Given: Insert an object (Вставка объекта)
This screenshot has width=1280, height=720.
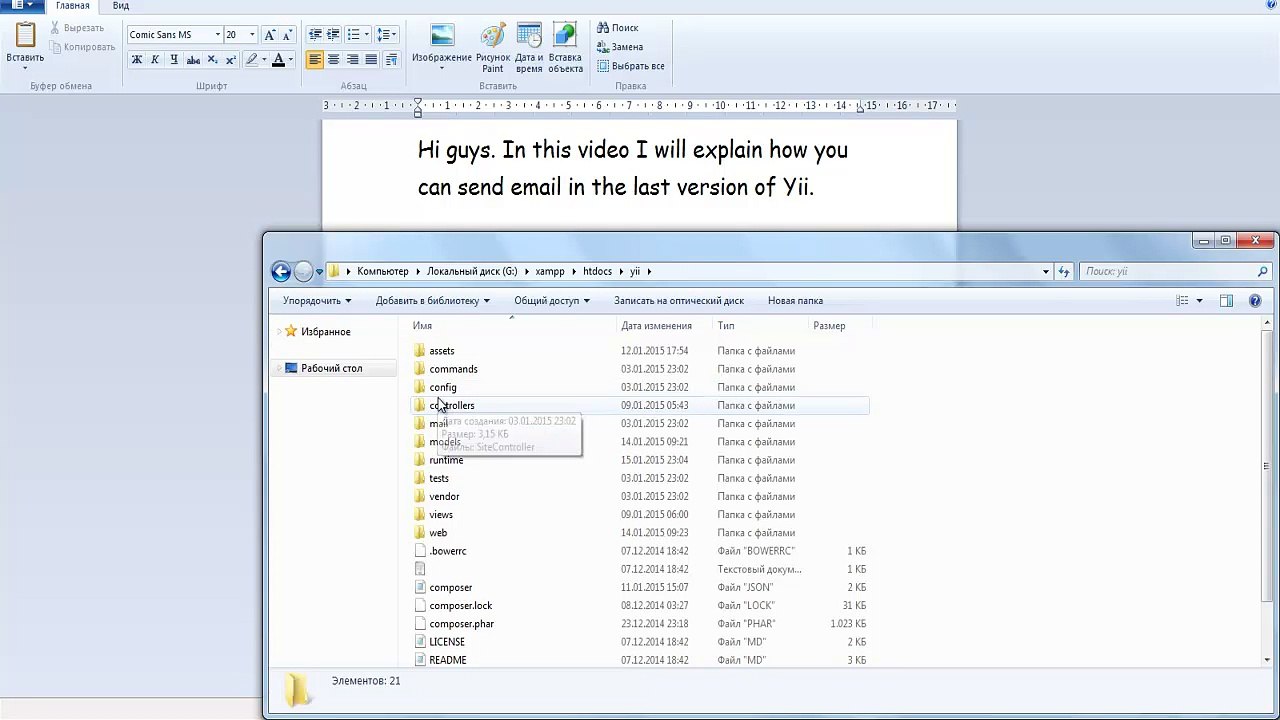Looking at the screenshot, I should coord(565,46).
